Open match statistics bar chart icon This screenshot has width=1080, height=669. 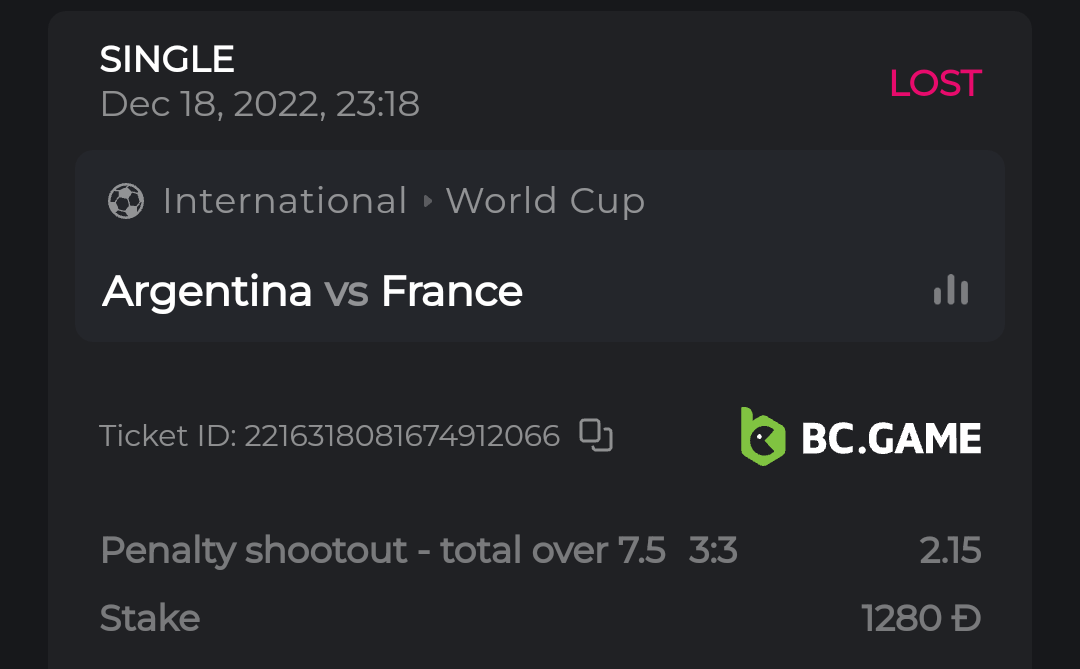[x=950, y=290]
